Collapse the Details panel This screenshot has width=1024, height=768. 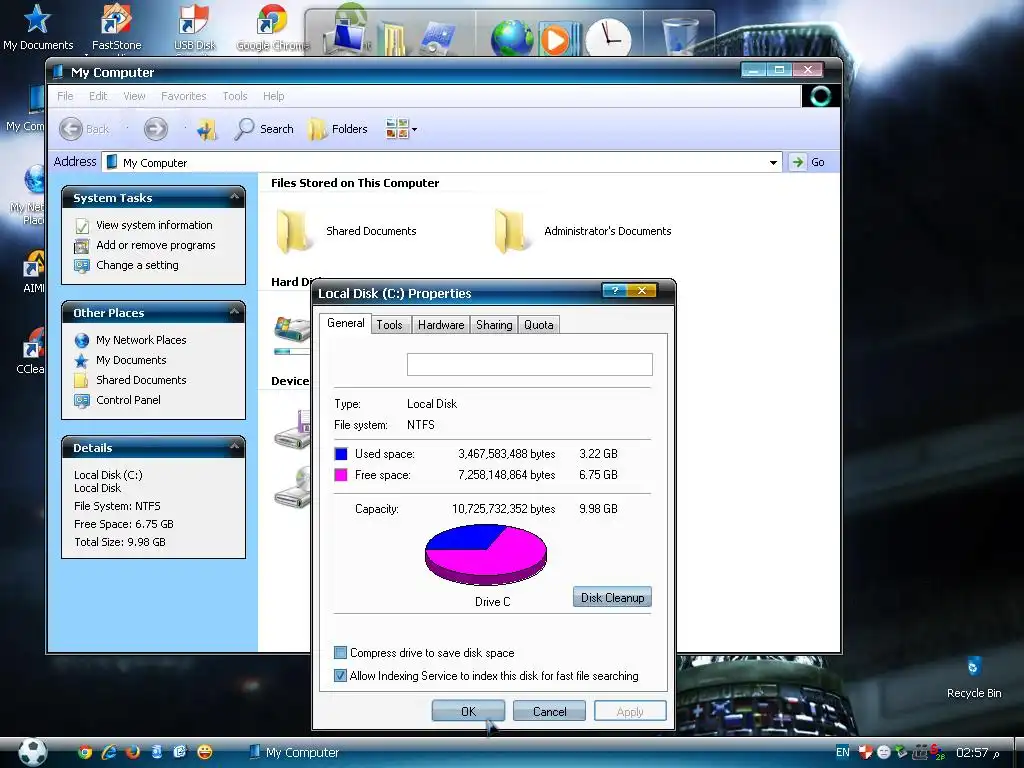(x=234, y=447)
